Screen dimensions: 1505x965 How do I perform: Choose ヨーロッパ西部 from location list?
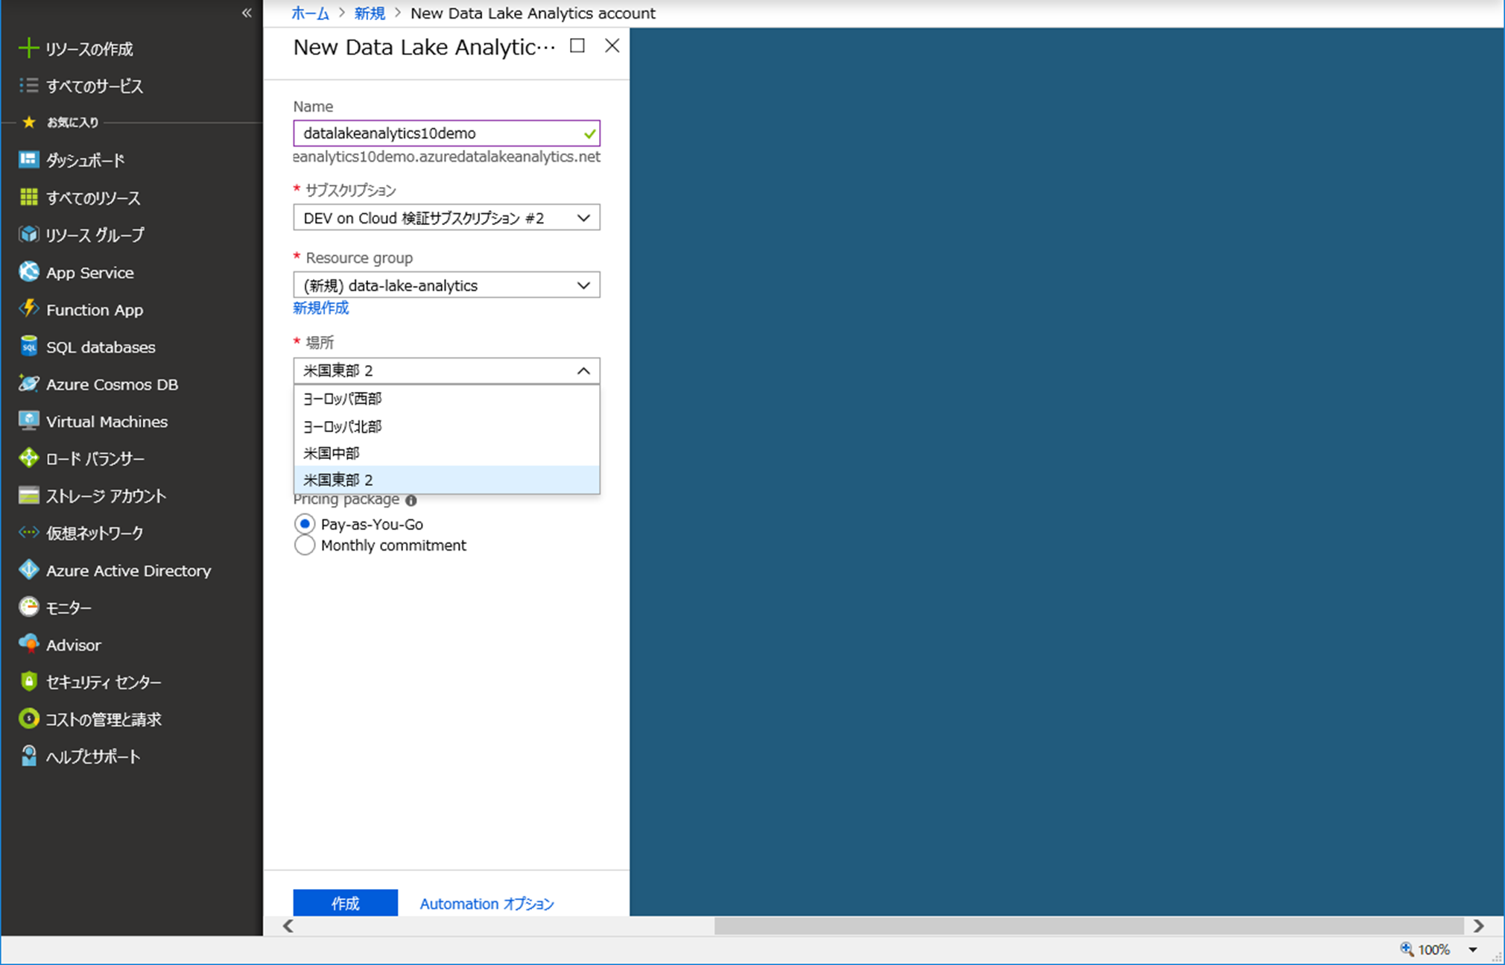pyautogui.click(x=343, y=399)
